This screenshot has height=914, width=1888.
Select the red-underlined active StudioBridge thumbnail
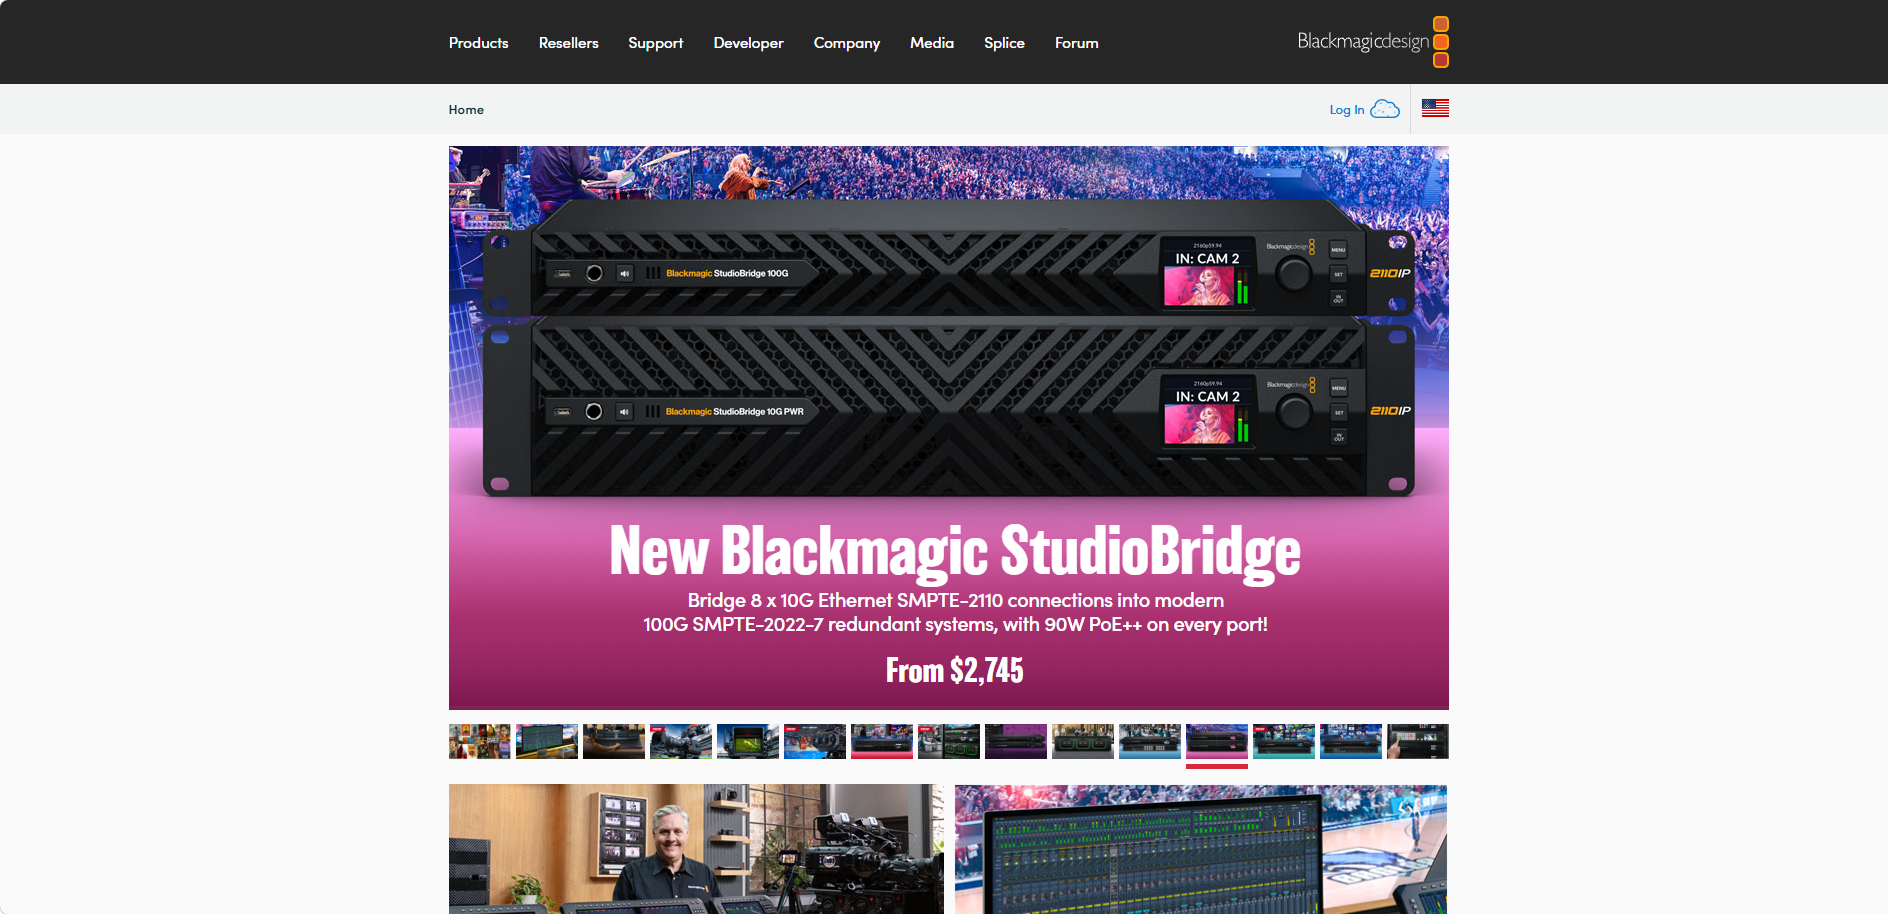point(1217,741)
